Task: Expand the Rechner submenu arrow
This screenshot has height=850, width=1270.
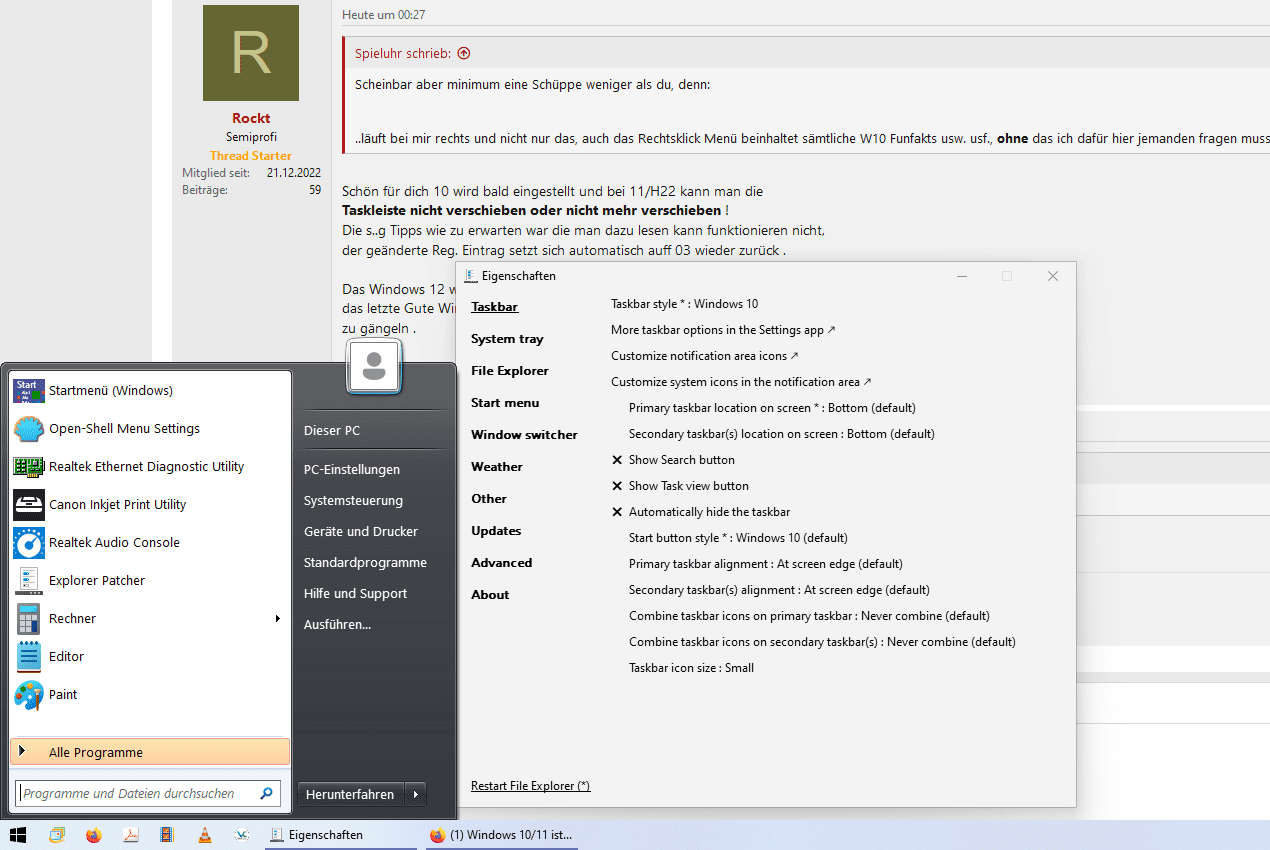Action: (x=278, y=619)
